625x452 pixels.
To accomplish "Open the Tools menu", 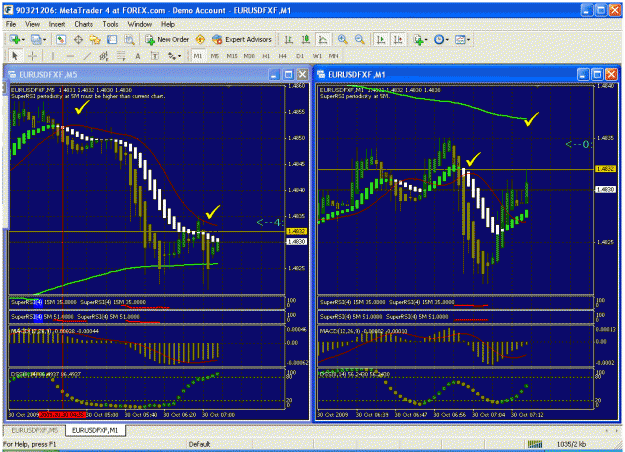I will (110, 24).
